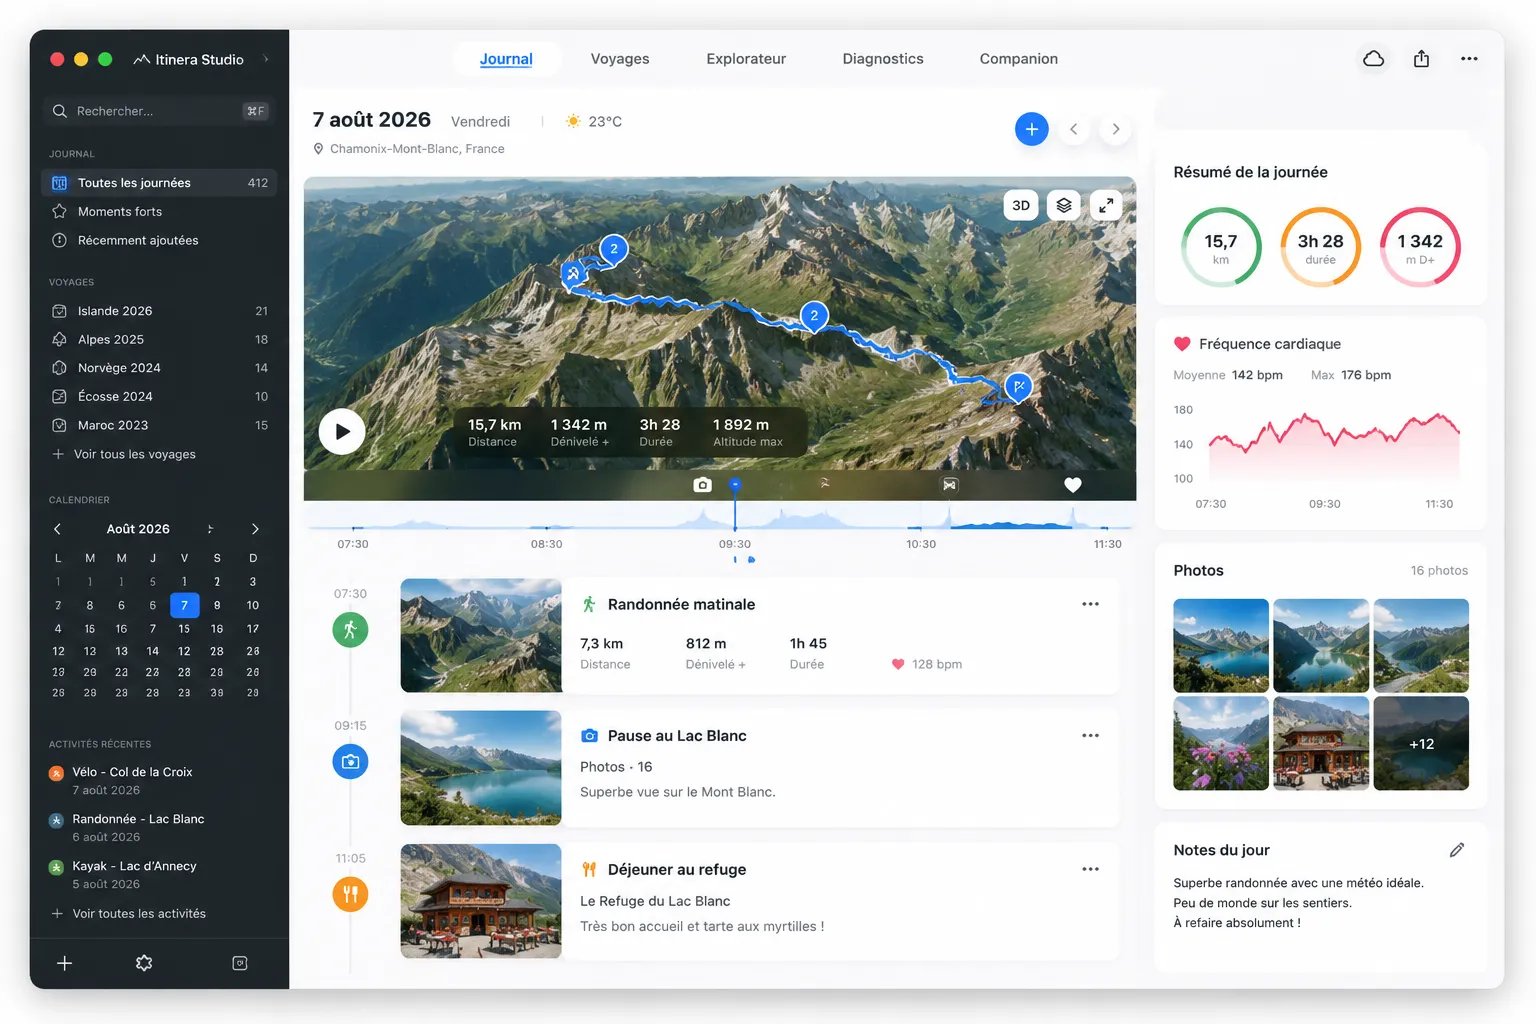Click the search field Rechercher
Viewport: 1536px width, 1024px height.
pyautogui.click(x=160, y=111)
